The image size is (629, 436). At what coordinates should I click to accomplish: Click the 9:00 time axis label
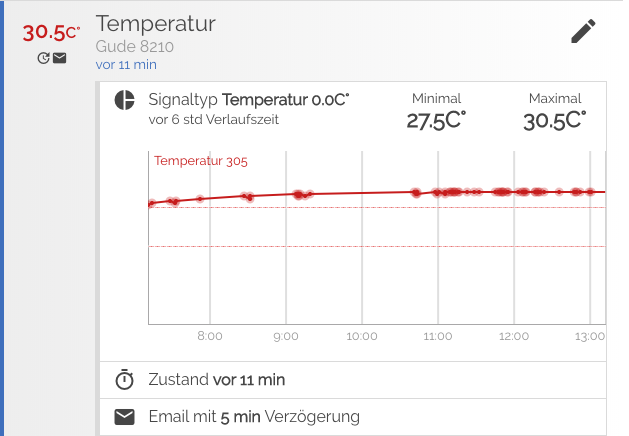click(x=286, y=336)
